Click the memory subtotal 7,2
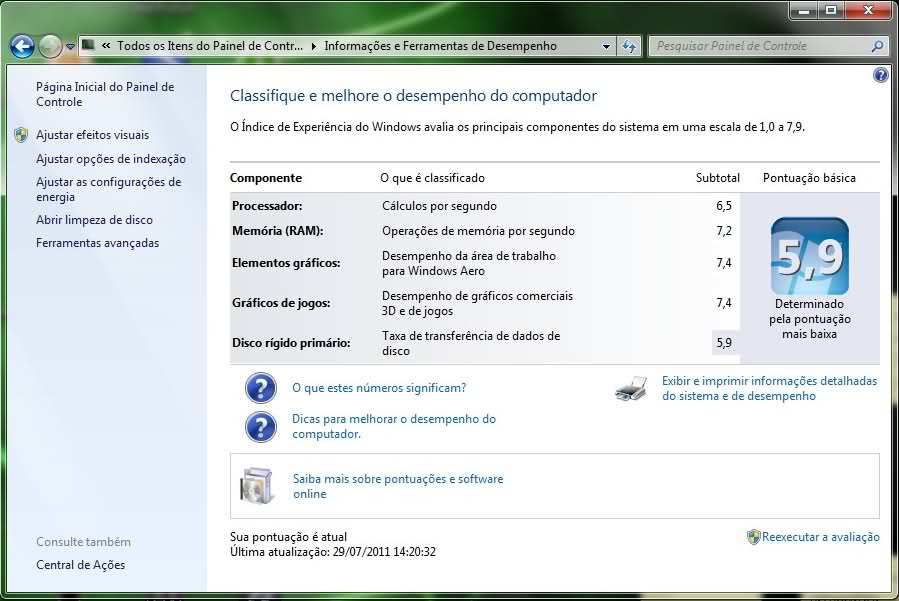 pos(724,231)
